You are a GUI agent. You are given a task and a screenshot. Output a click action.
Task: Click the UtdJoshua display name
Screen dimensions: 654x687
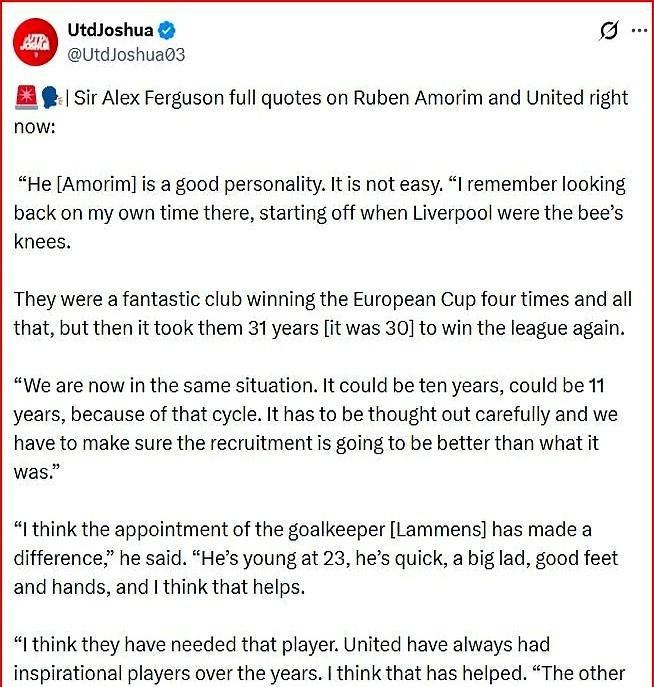coord(110,30)
